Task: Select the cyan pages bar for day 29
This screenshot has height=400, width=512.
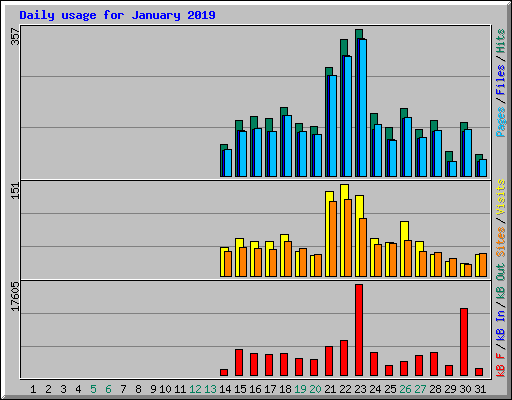Action: (x=453, y=169)
